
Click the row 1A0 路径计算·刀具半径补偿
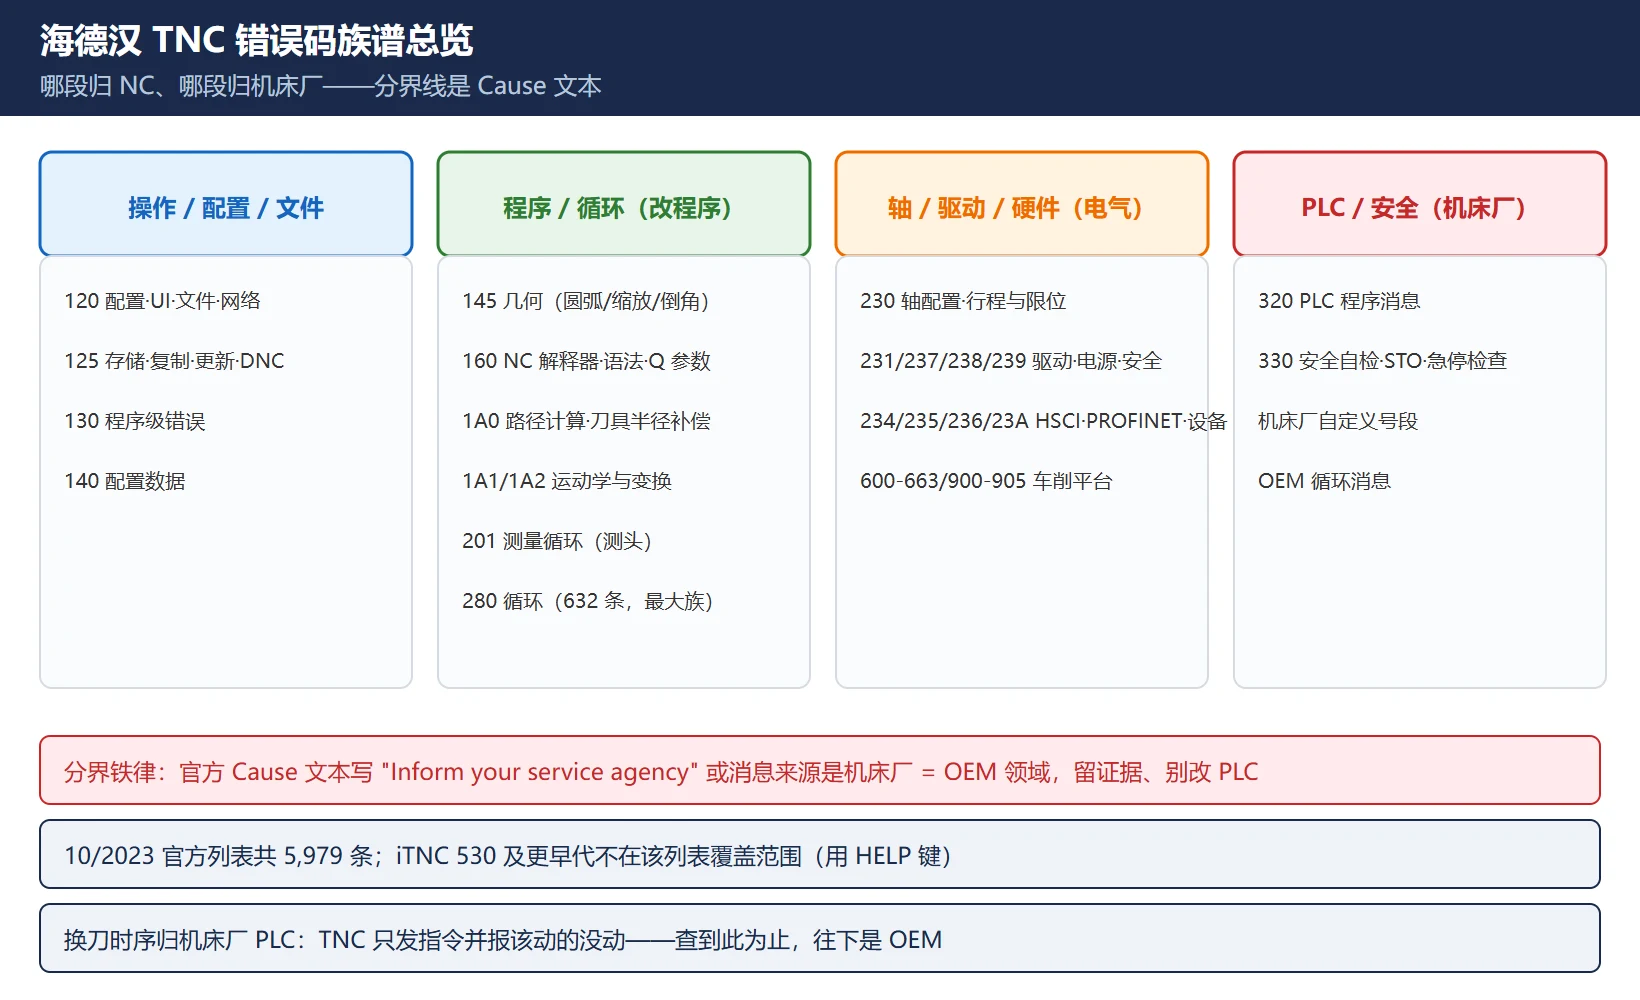[587, 421]
